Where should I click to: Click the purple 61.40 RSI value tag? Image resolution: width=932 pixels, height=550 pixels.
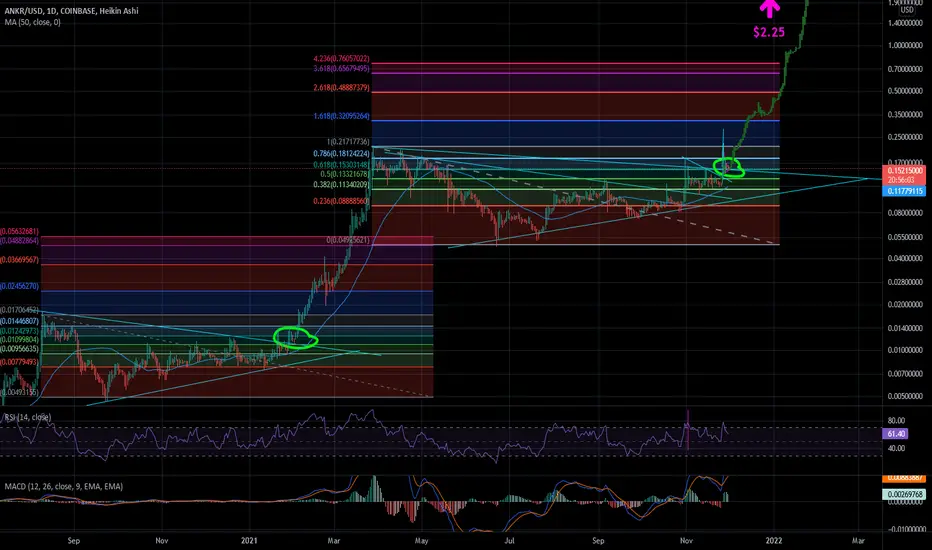pos(896,434)
